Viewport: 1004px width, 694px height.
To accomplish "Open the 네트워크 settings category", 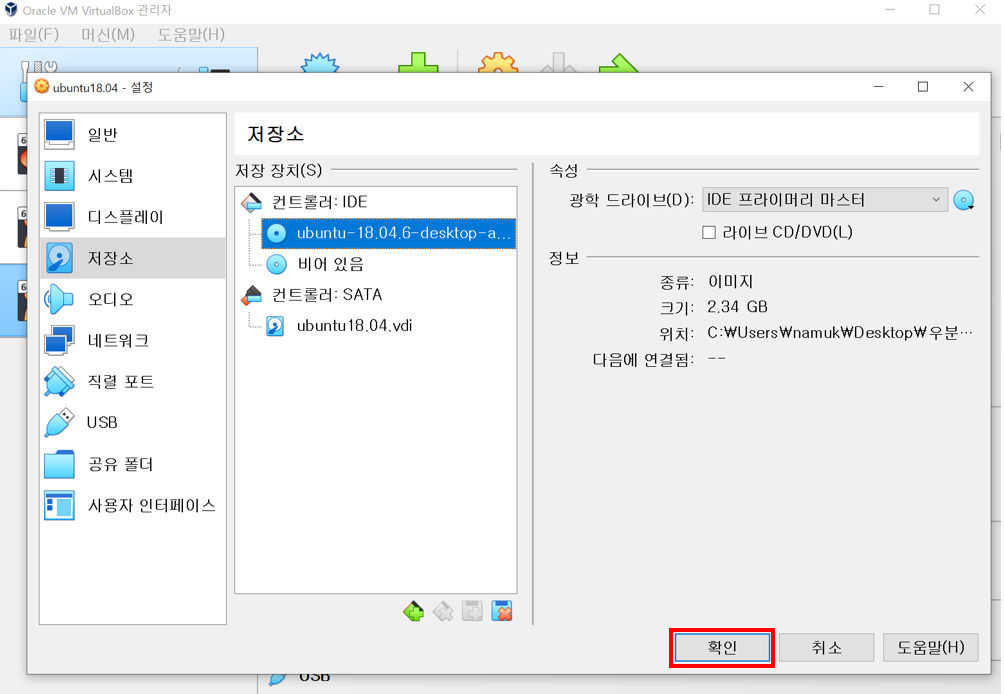I will 133,341.
